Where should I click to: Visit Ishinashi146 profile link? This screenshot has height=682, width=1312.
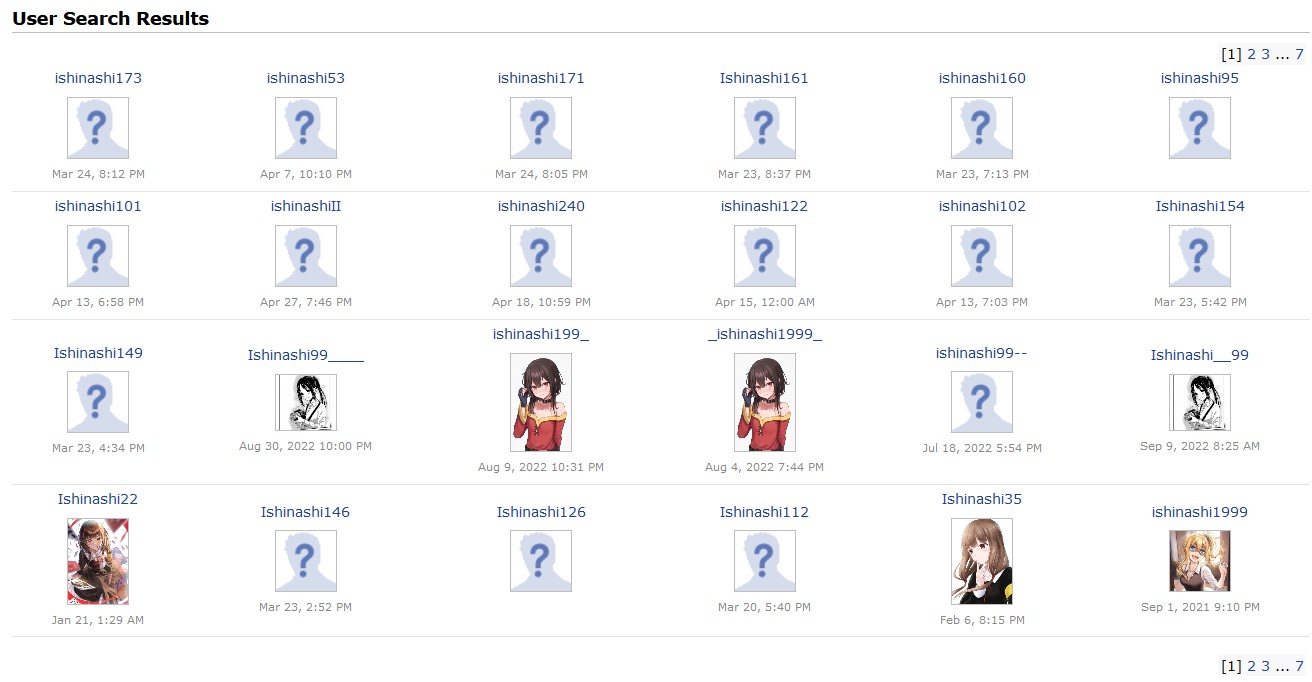tap(306, 512)
